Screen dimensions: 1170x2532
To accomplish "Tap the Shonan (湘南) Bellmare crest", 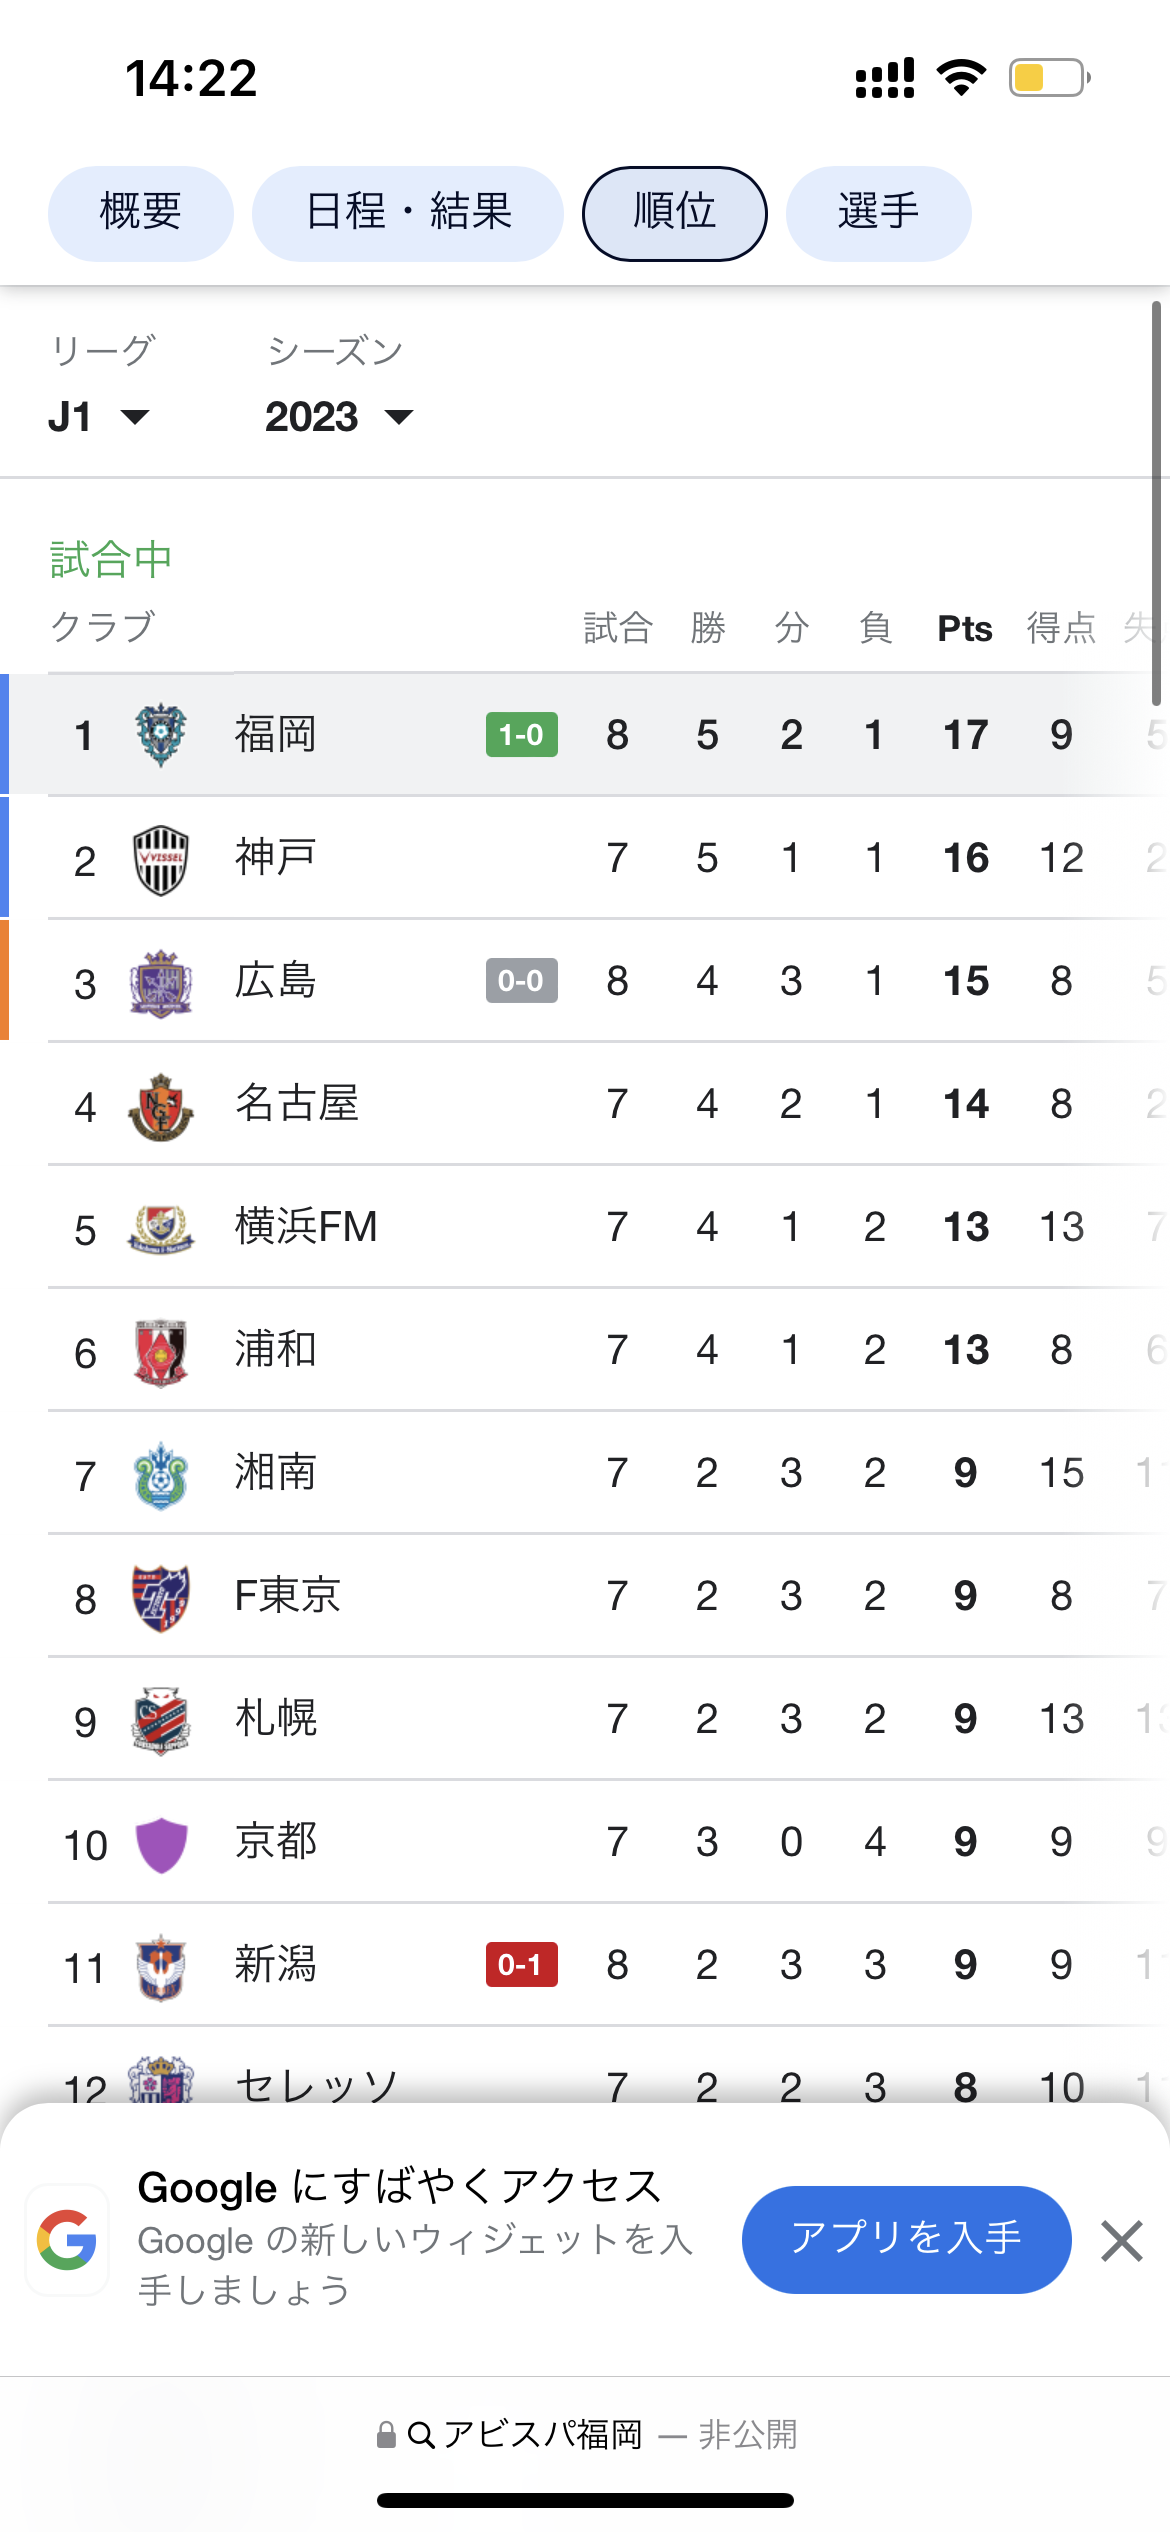I will point(161,1475).
